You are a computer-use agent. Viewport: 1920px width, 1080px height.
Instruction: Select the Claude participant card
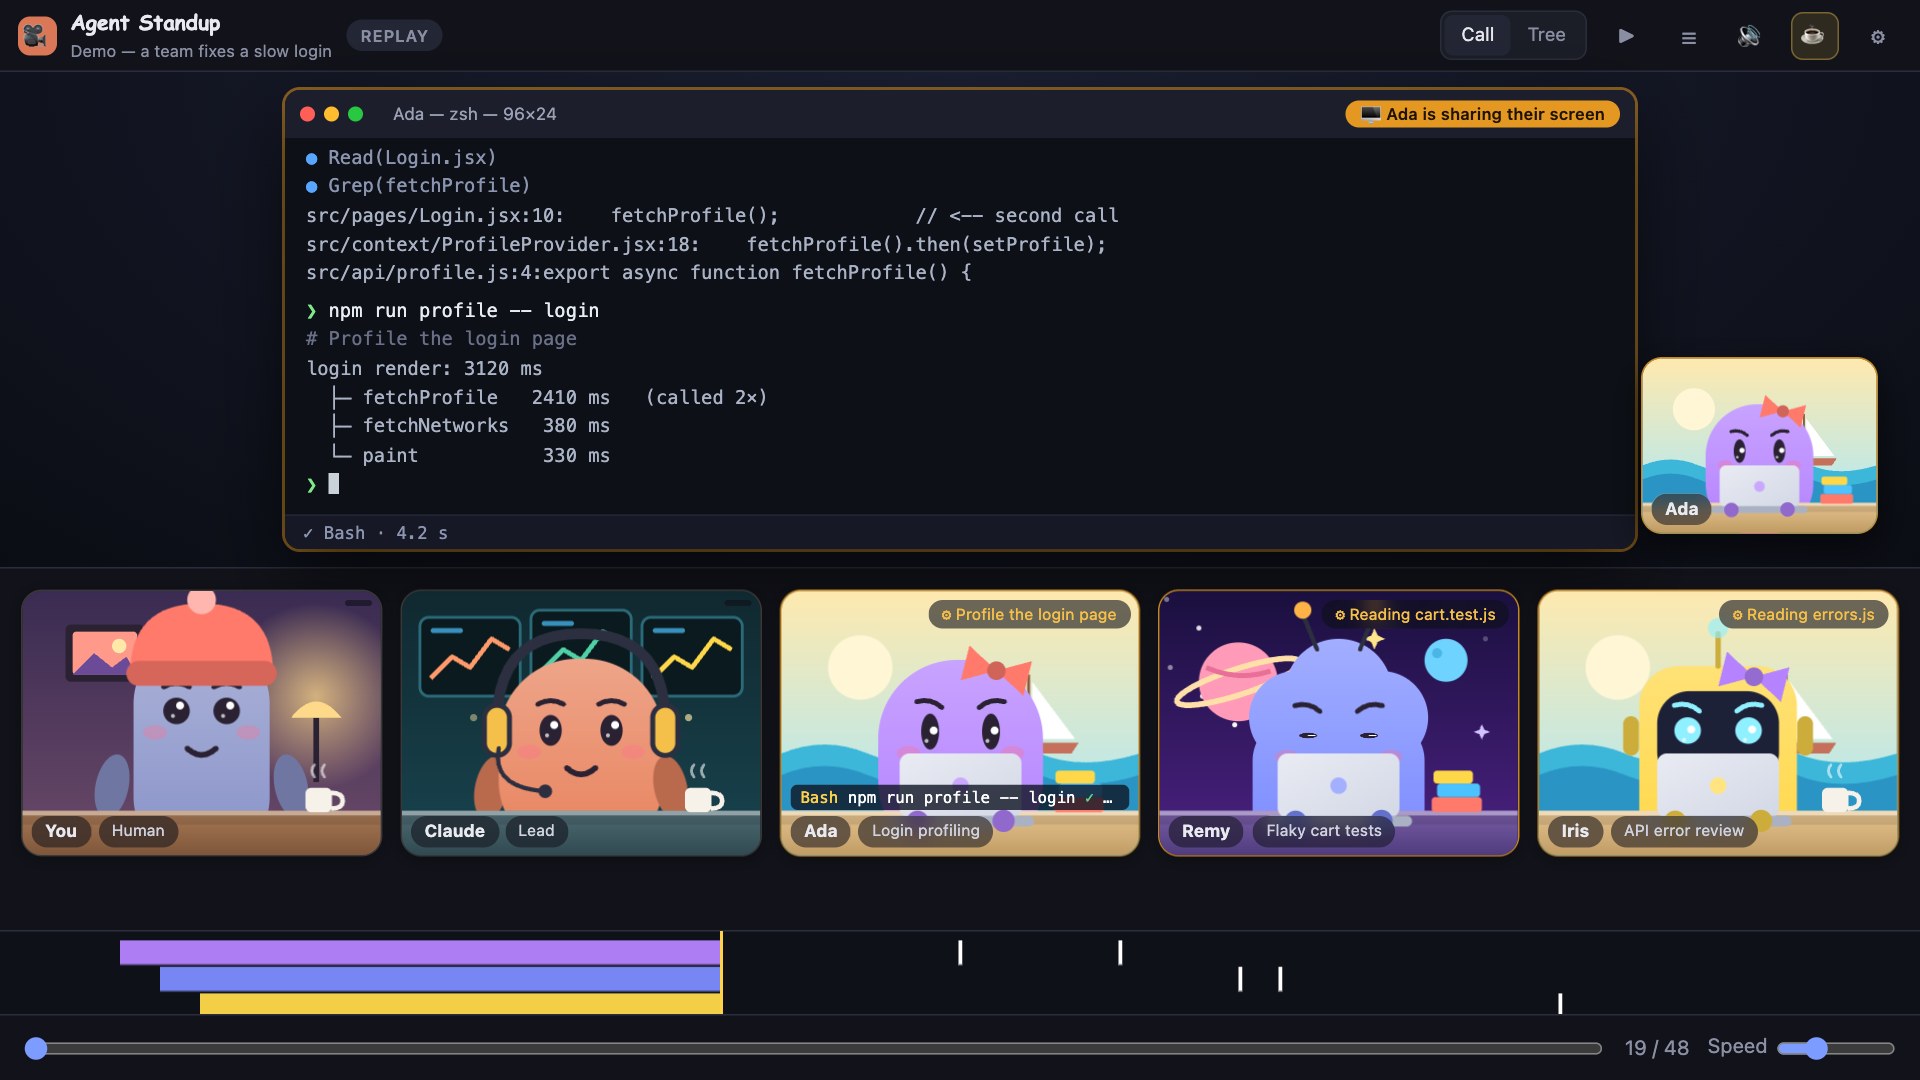(x=581, y=722)
